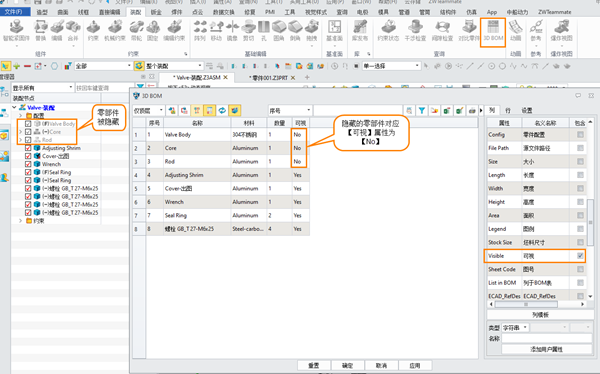The width and height of the screenshot is (600, 374).
Task: Click the refresh icon in 3D BOM toolbar
Action: coord(222,111)
